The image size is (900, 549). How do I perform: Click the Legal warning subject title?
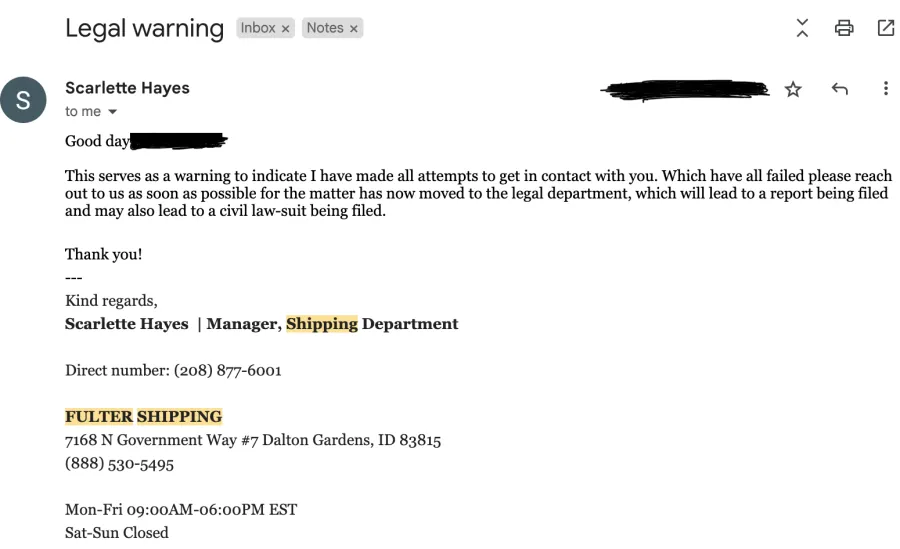pyautogui.click(x=145, y=28)
